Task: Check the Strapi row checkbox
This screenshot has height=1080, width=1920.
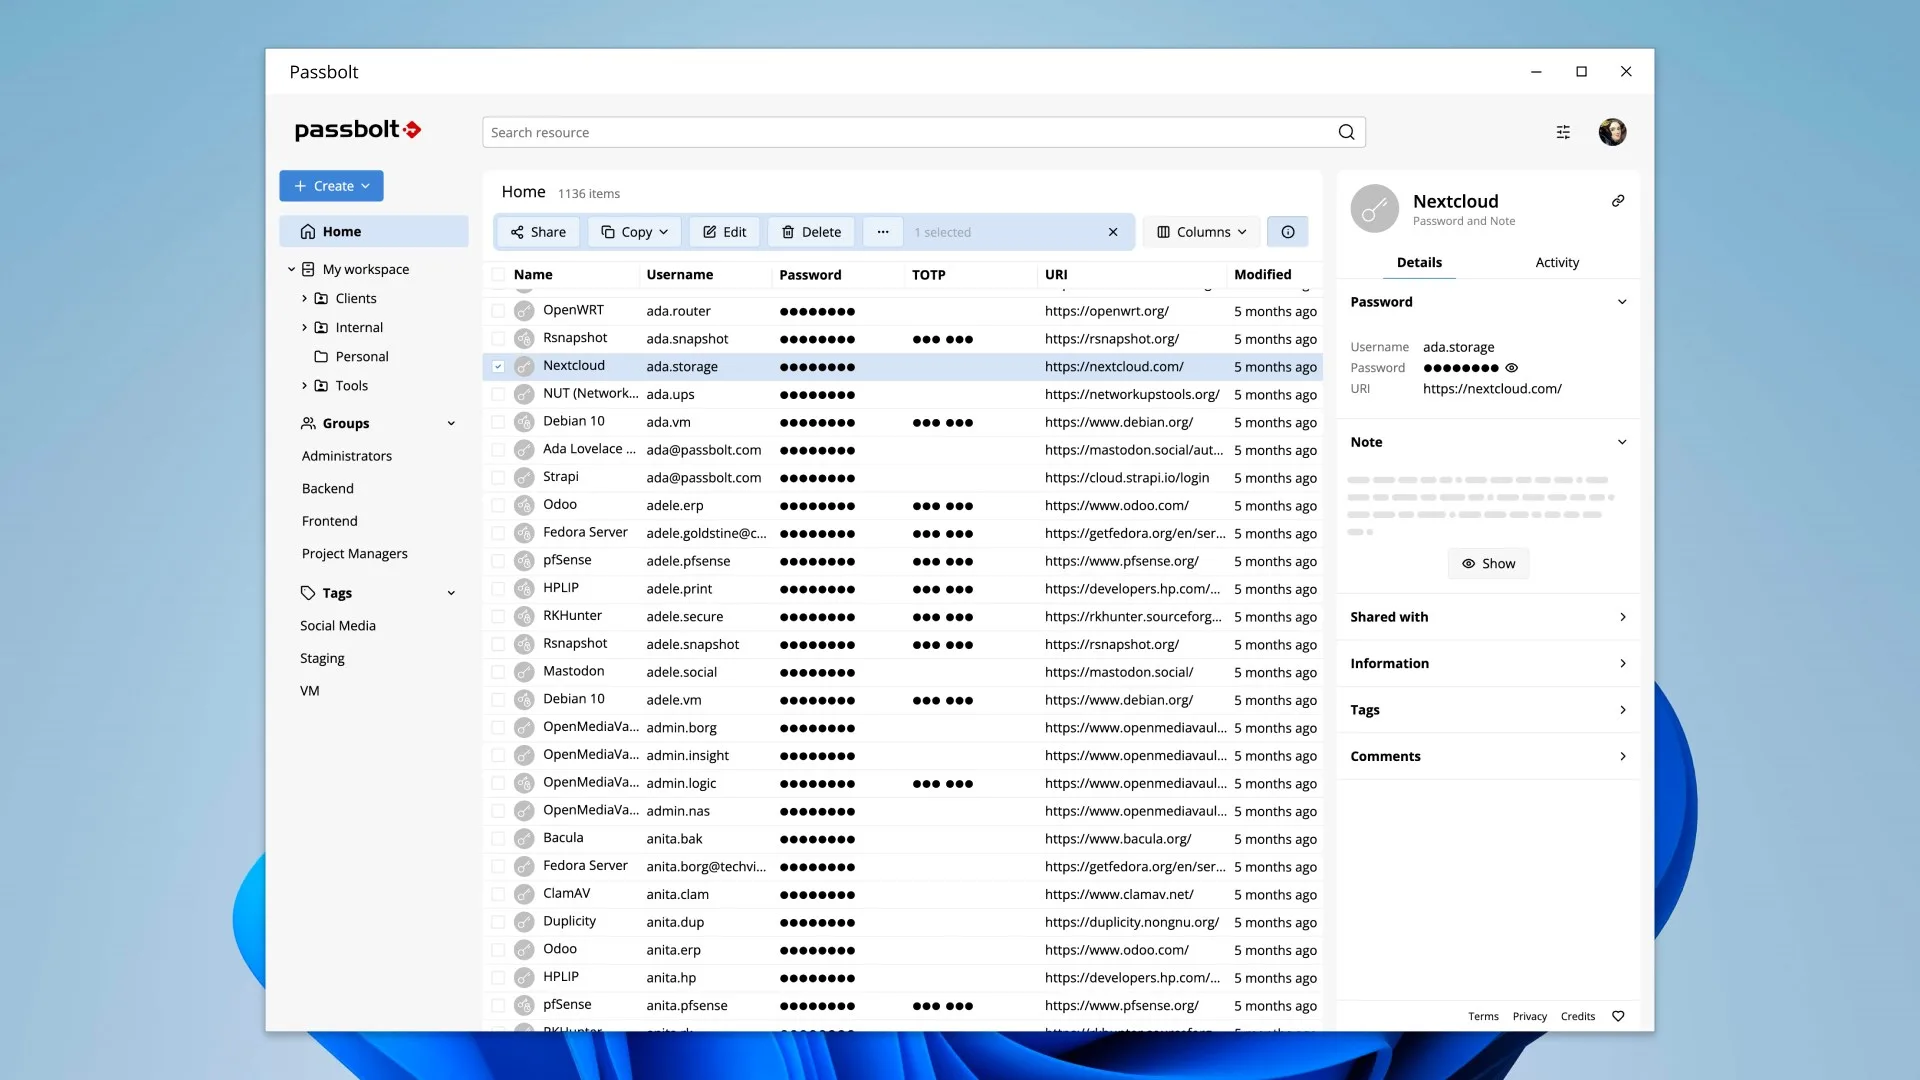Action: (x=498, y=478)
